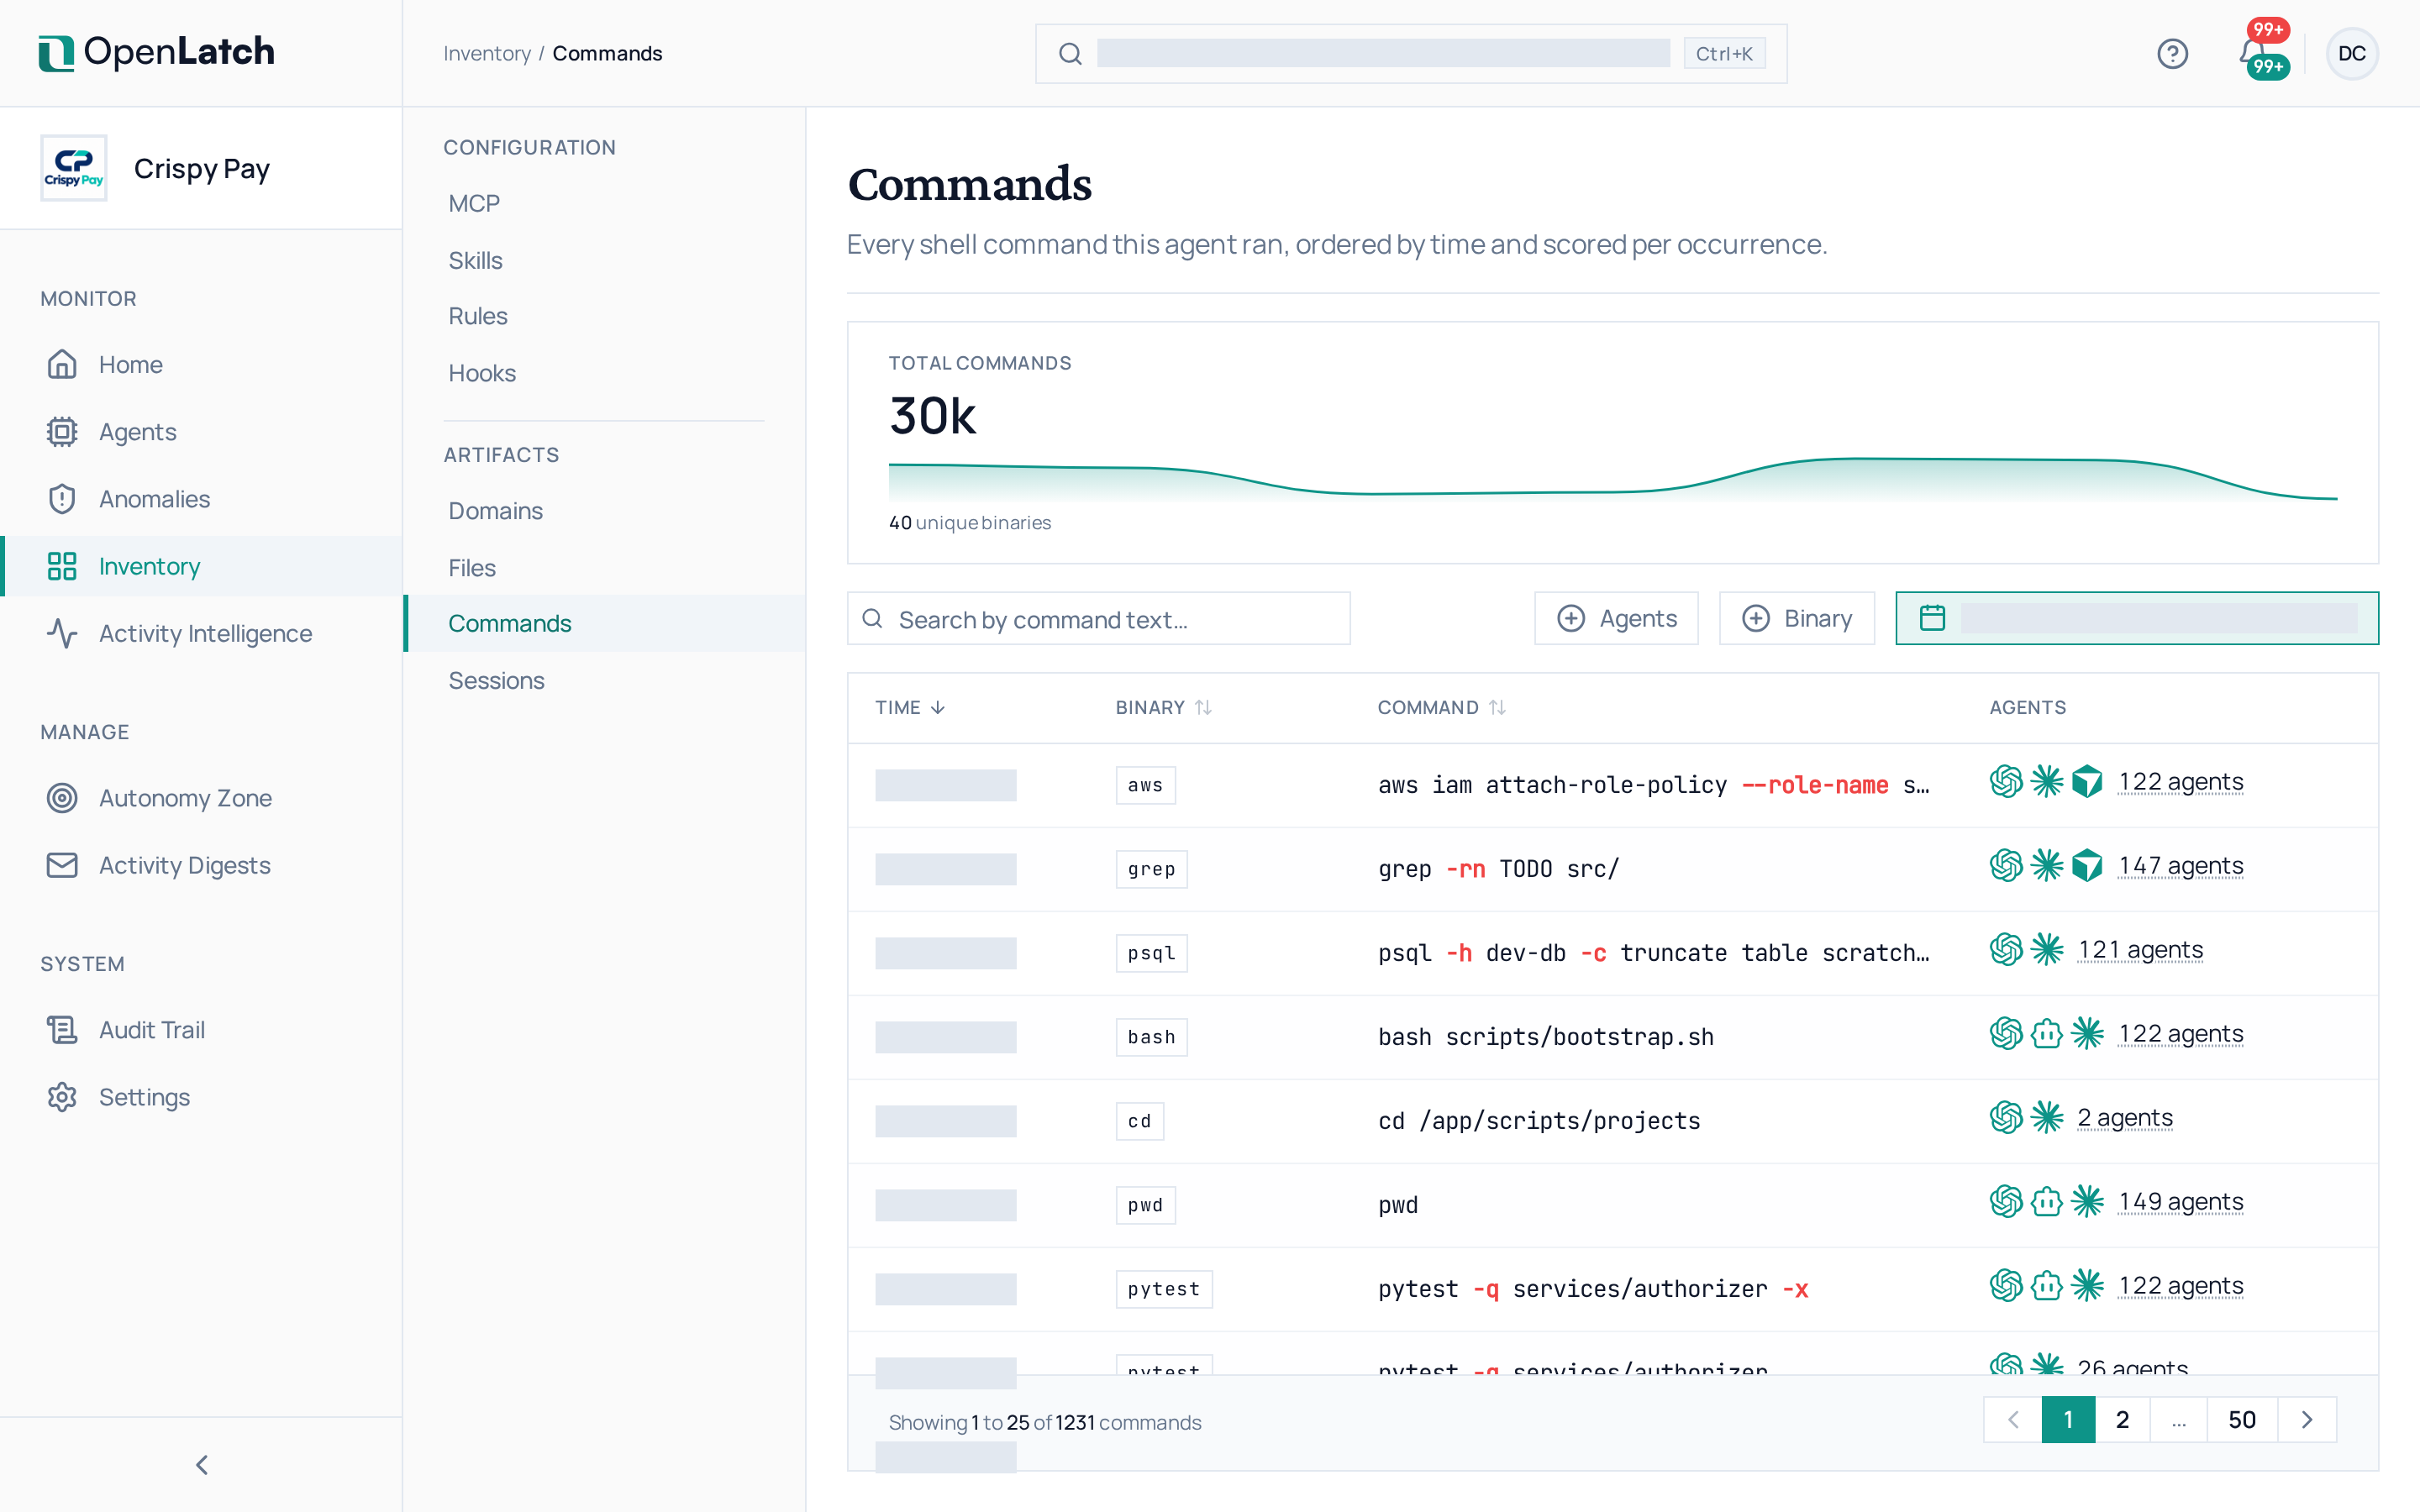This screenshot has width=2420, height=1512.
Task: Open Files artifacts
Action: (x=472, y=567)
